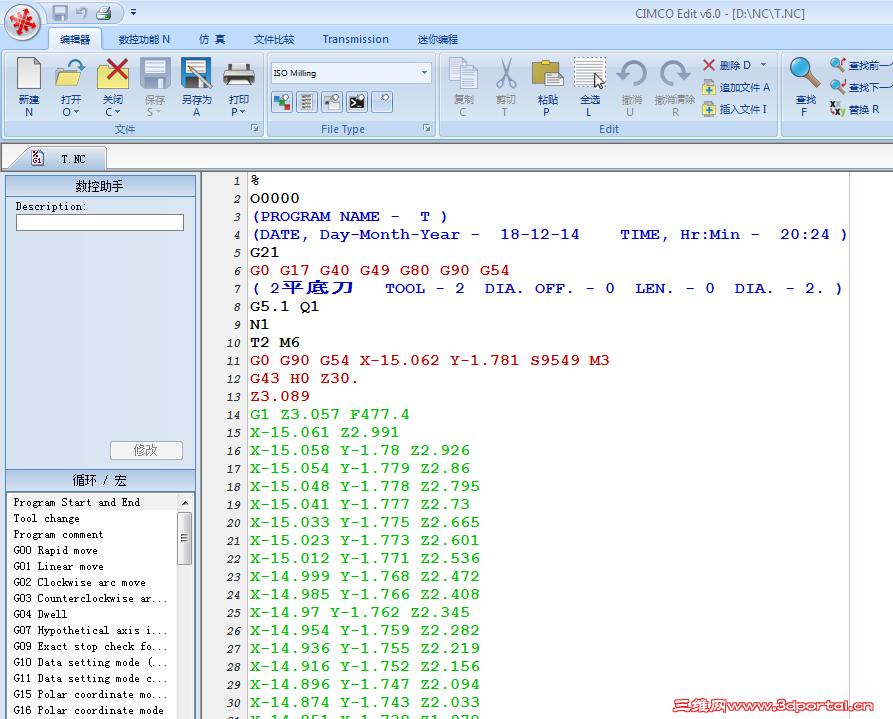Viewport: 893px width, 719px height.
Task: Switch to the 仿真 ribbon tab
Action: click(212, 39)
